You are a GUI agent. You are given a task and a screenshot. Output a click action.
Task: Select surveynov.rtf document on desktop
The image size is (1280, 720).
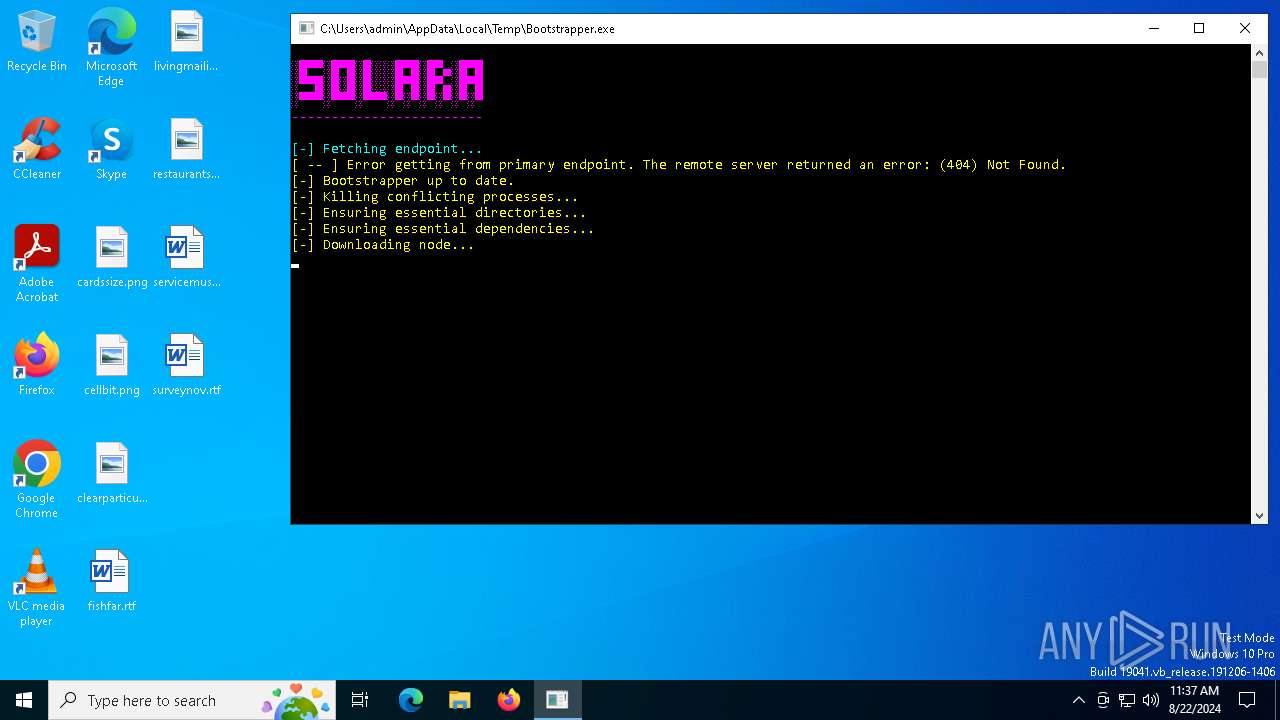[x=186, y=366]
